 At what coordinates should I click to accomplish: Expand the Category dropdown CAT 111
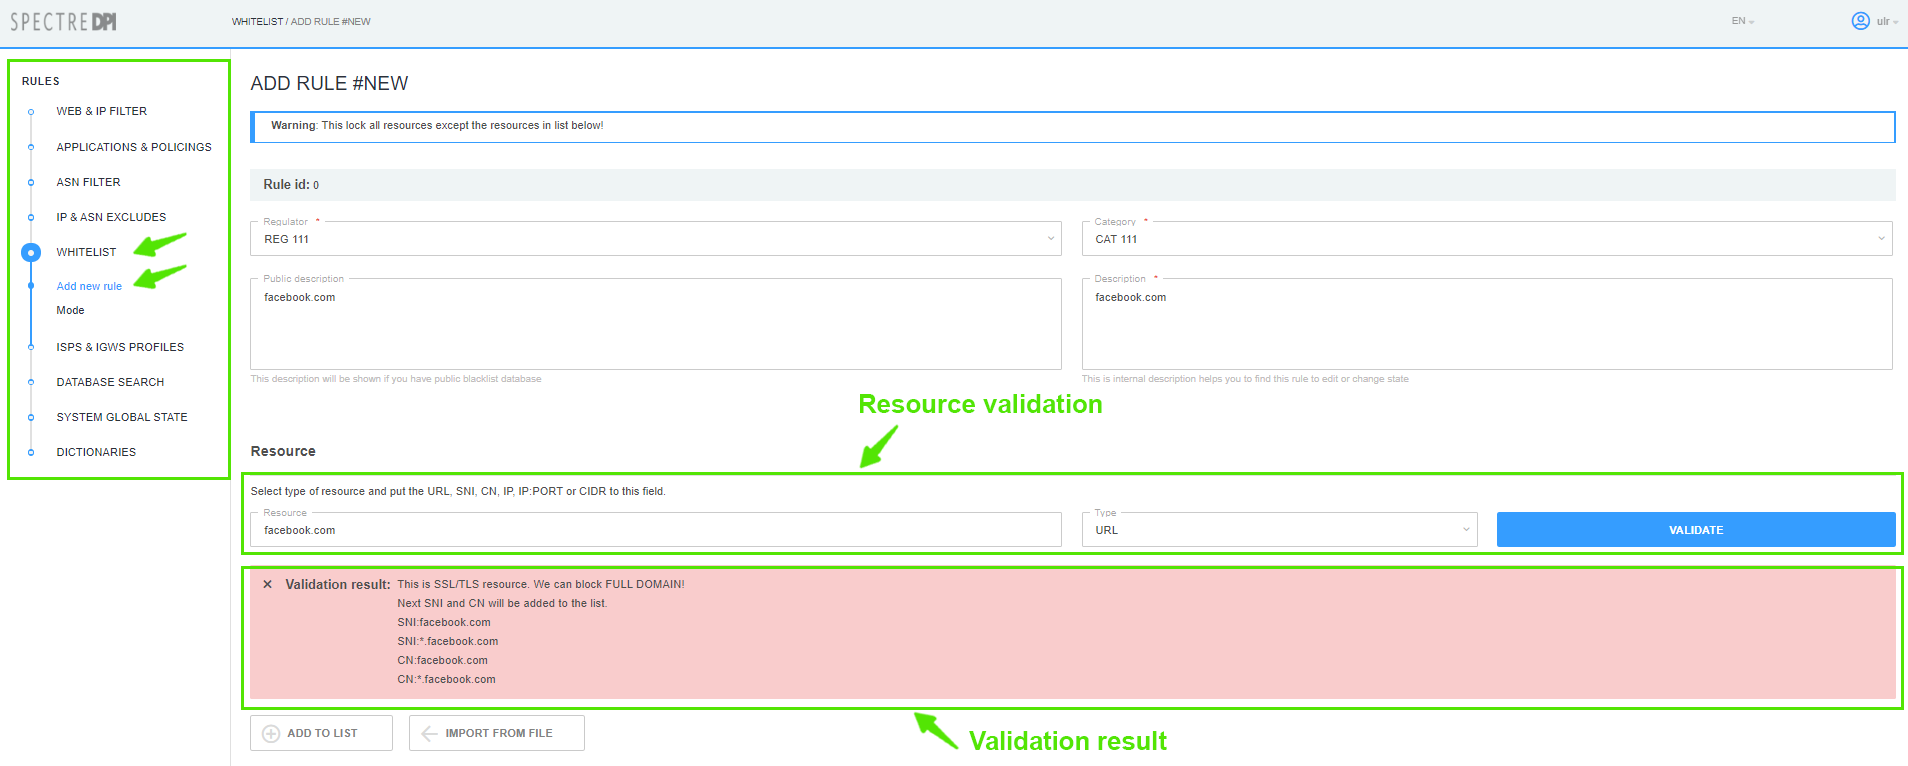(x=1486, y=239)
